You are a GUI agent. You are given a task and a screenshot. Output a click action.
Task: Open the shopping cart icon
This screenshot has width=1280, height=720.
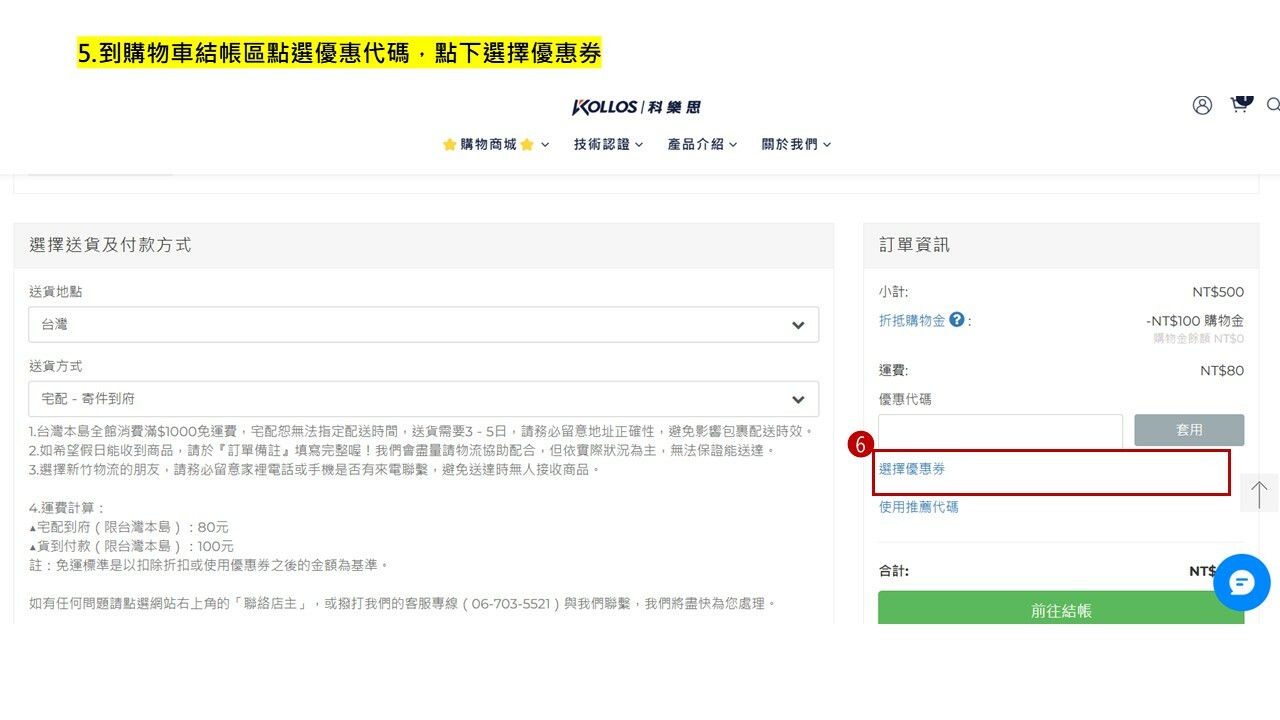tap(1239, 105)
